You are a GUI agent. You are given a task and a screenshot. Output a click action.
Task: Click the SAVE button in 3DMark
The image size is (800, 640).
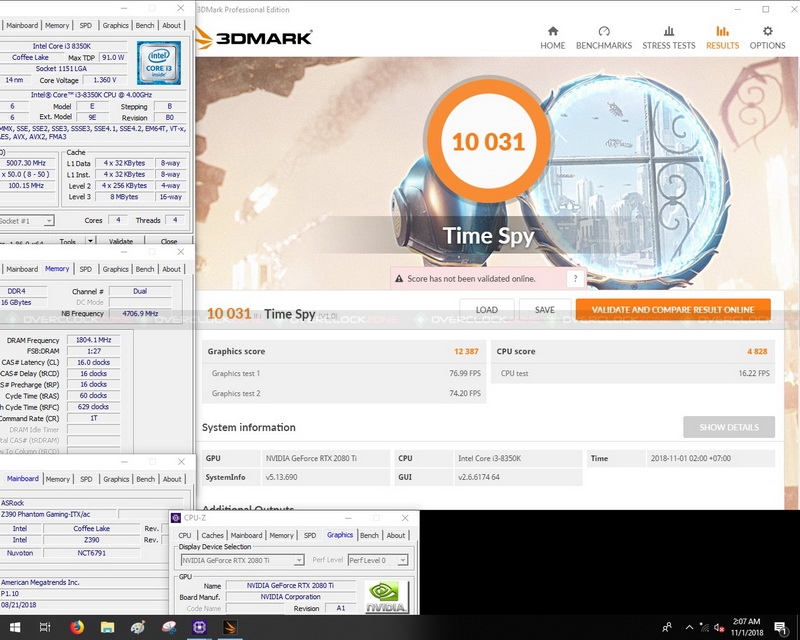544,310
